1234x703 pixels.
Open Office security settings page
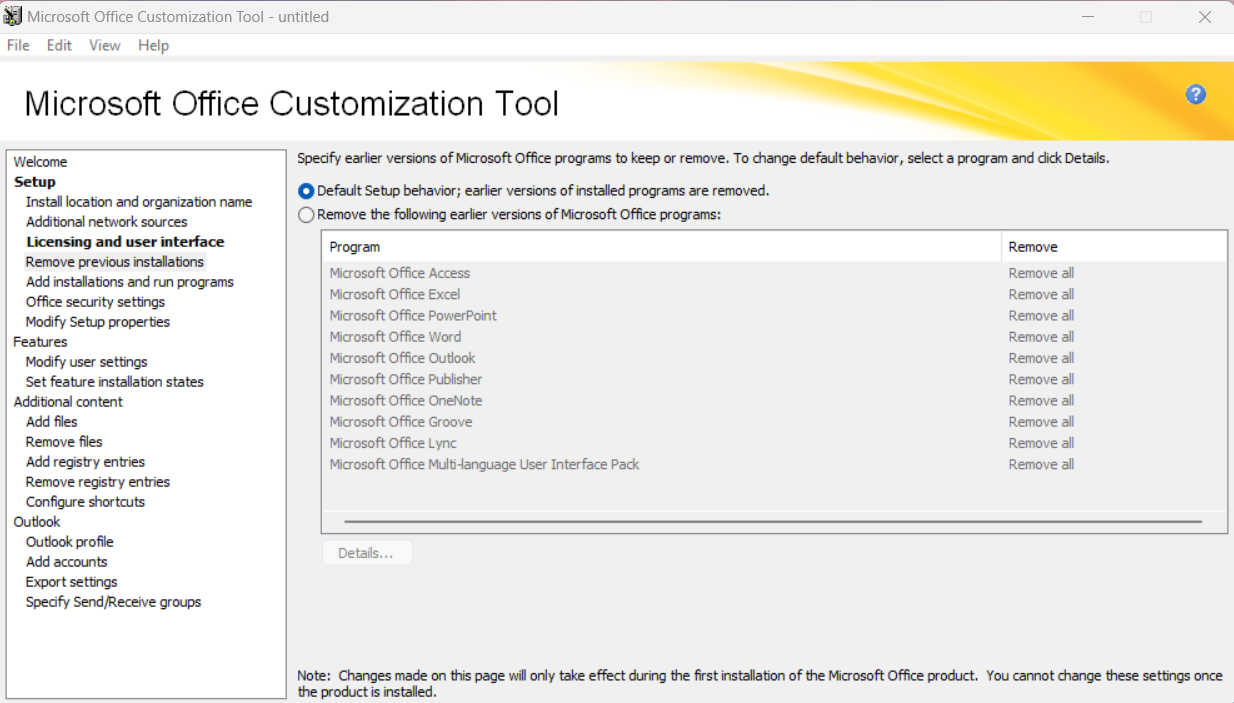click(x=95, y=302)
